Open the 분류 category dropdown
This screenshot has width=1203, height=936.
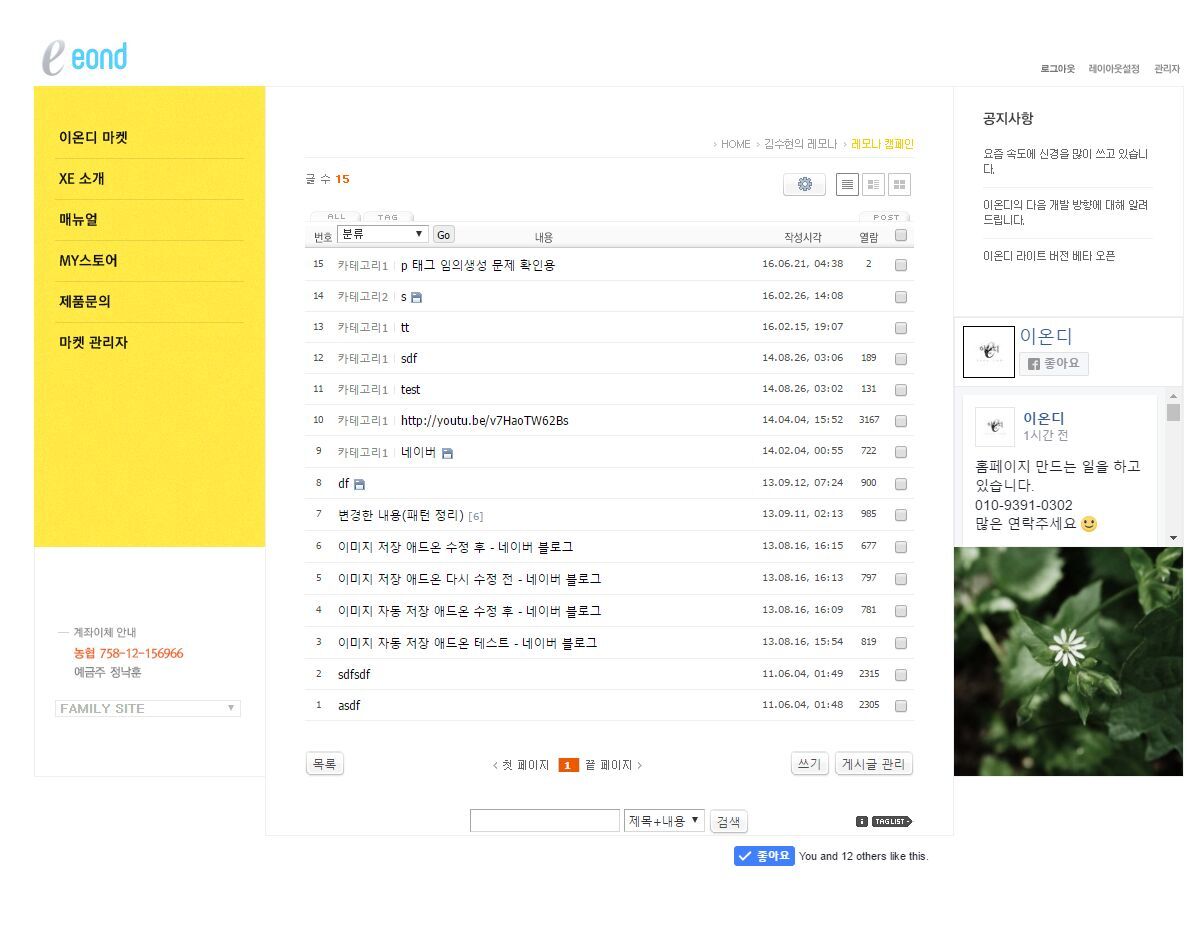(x=383, y=234)
